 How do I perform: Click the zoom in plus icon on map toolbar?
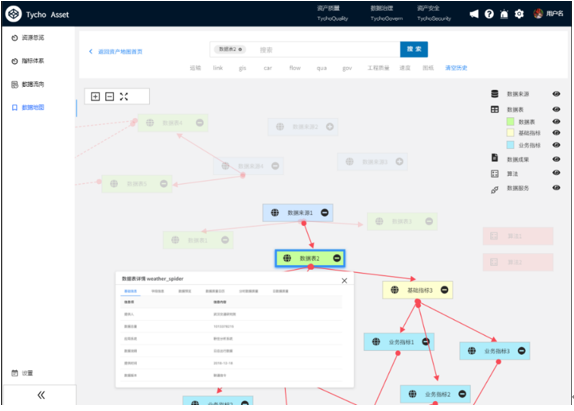click(x=95, y=97)
